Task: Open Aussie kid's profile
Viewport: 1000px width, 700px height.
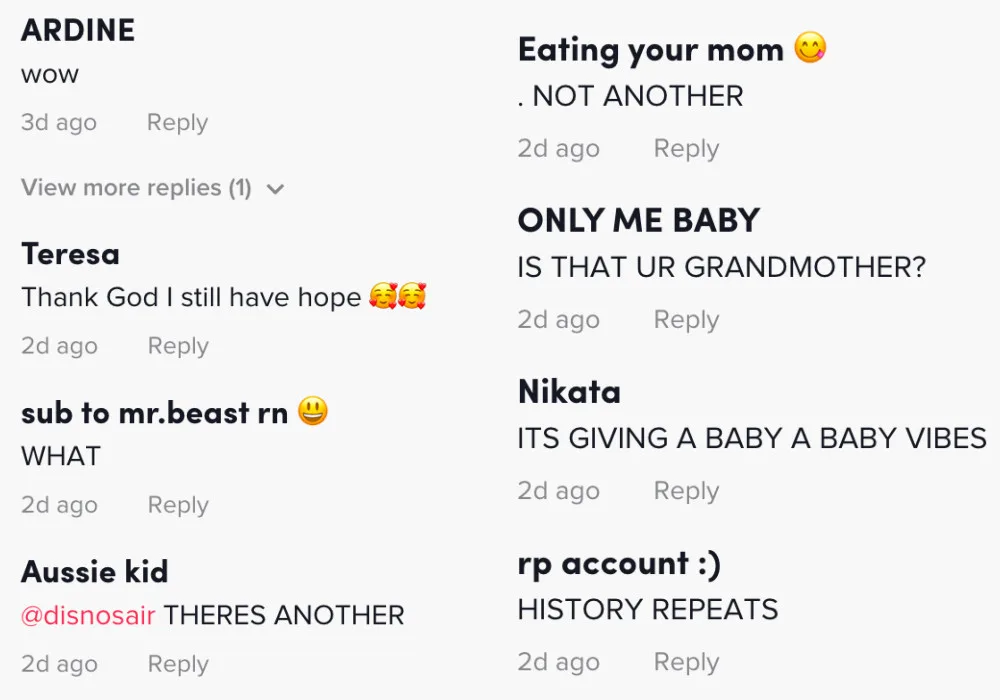Action: (94, 572)
